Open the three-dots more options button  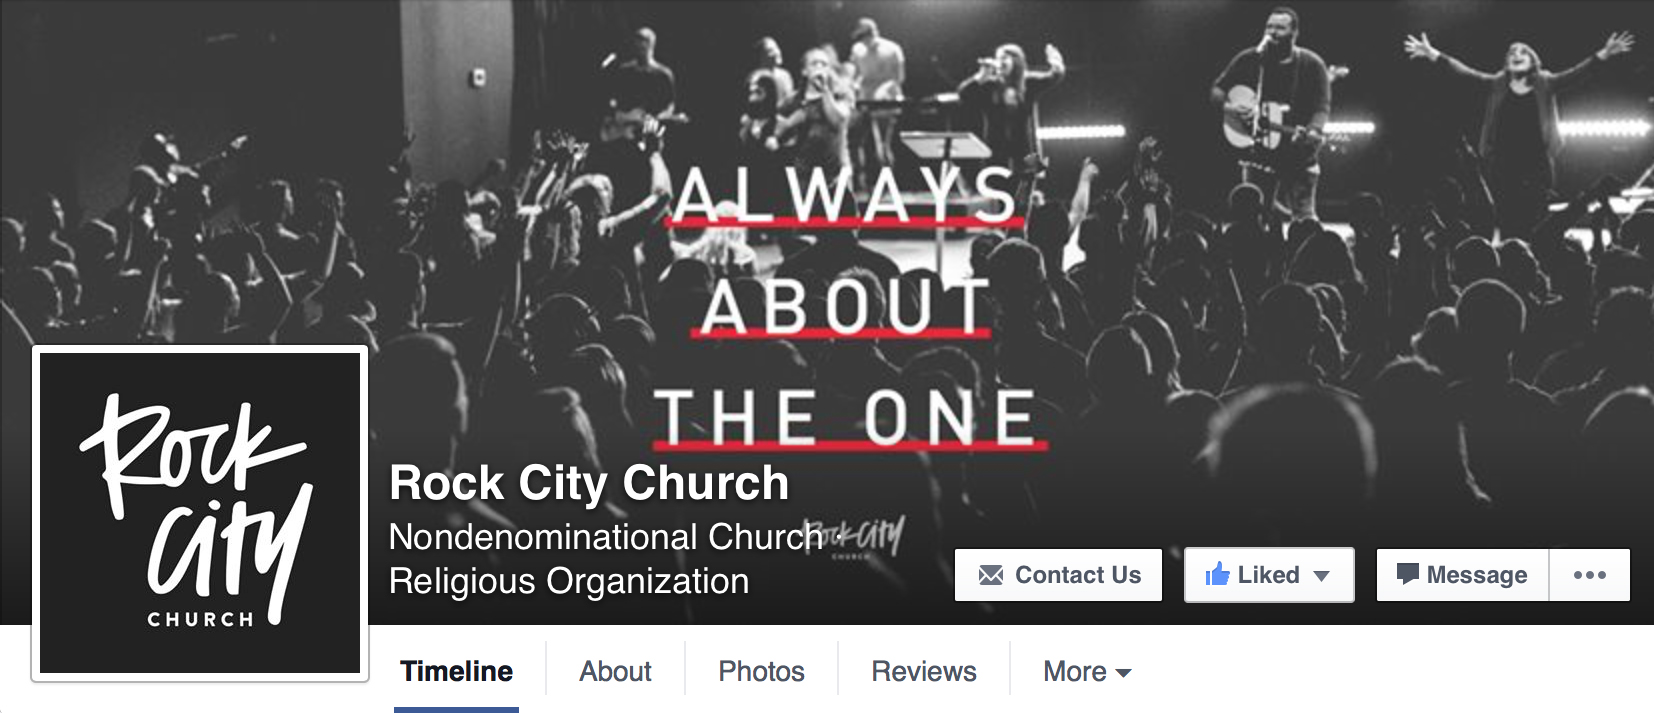(1589, 575)
